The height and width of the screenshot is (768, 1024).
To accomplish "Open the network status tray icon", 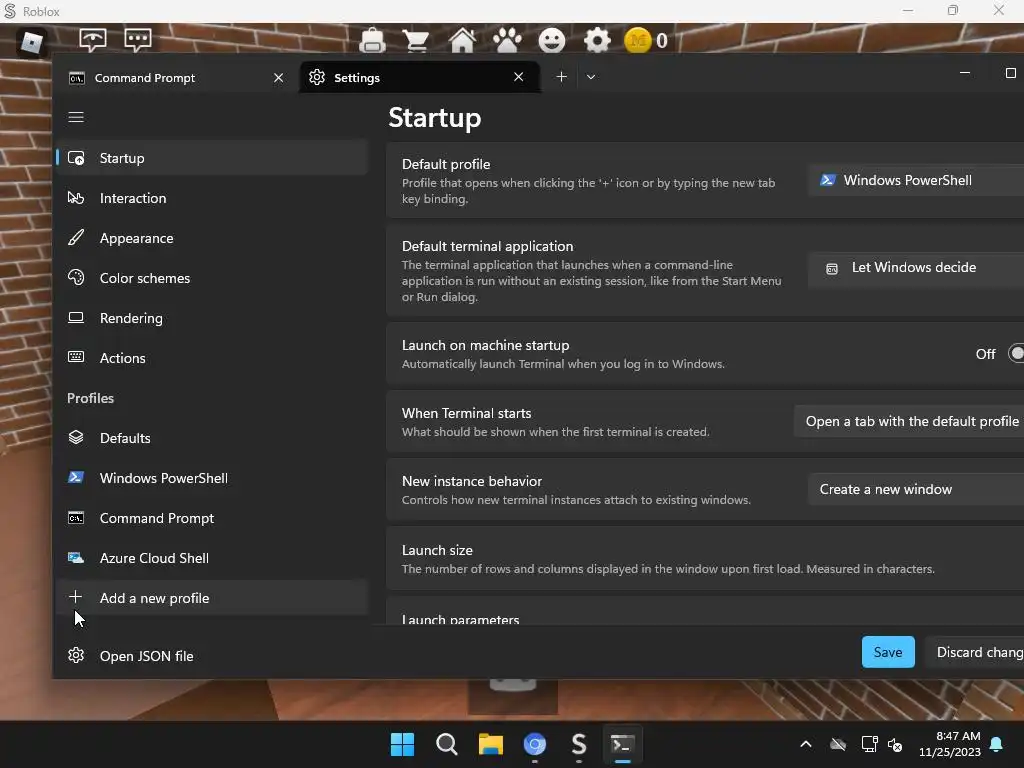I will click(869, 744).
